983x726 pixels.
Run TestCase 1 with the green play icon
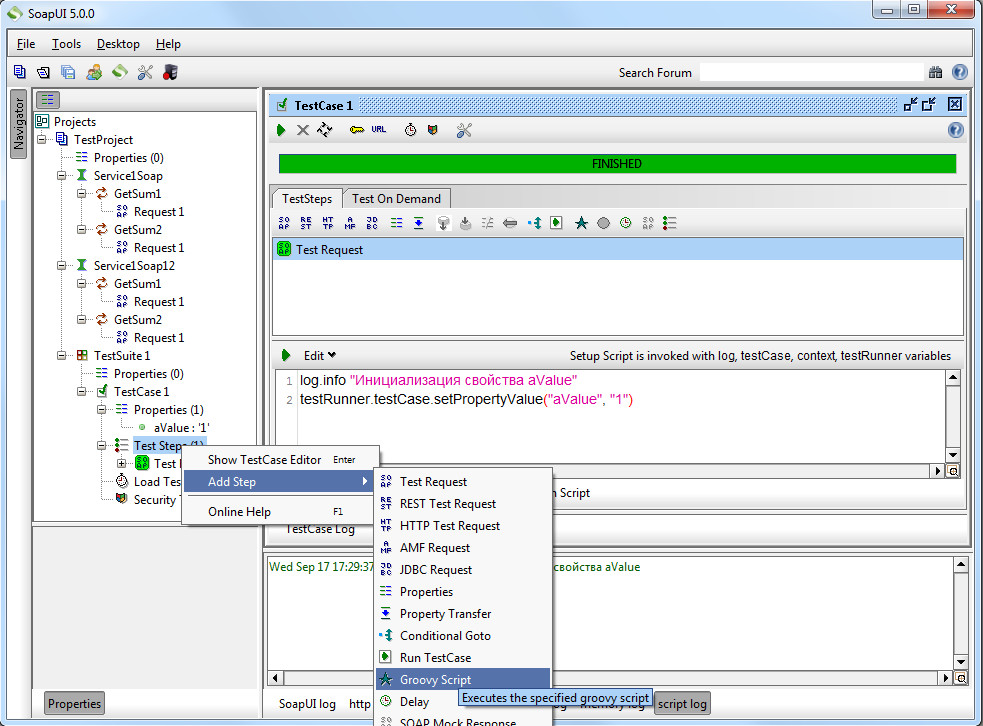[x=281, y=130]
